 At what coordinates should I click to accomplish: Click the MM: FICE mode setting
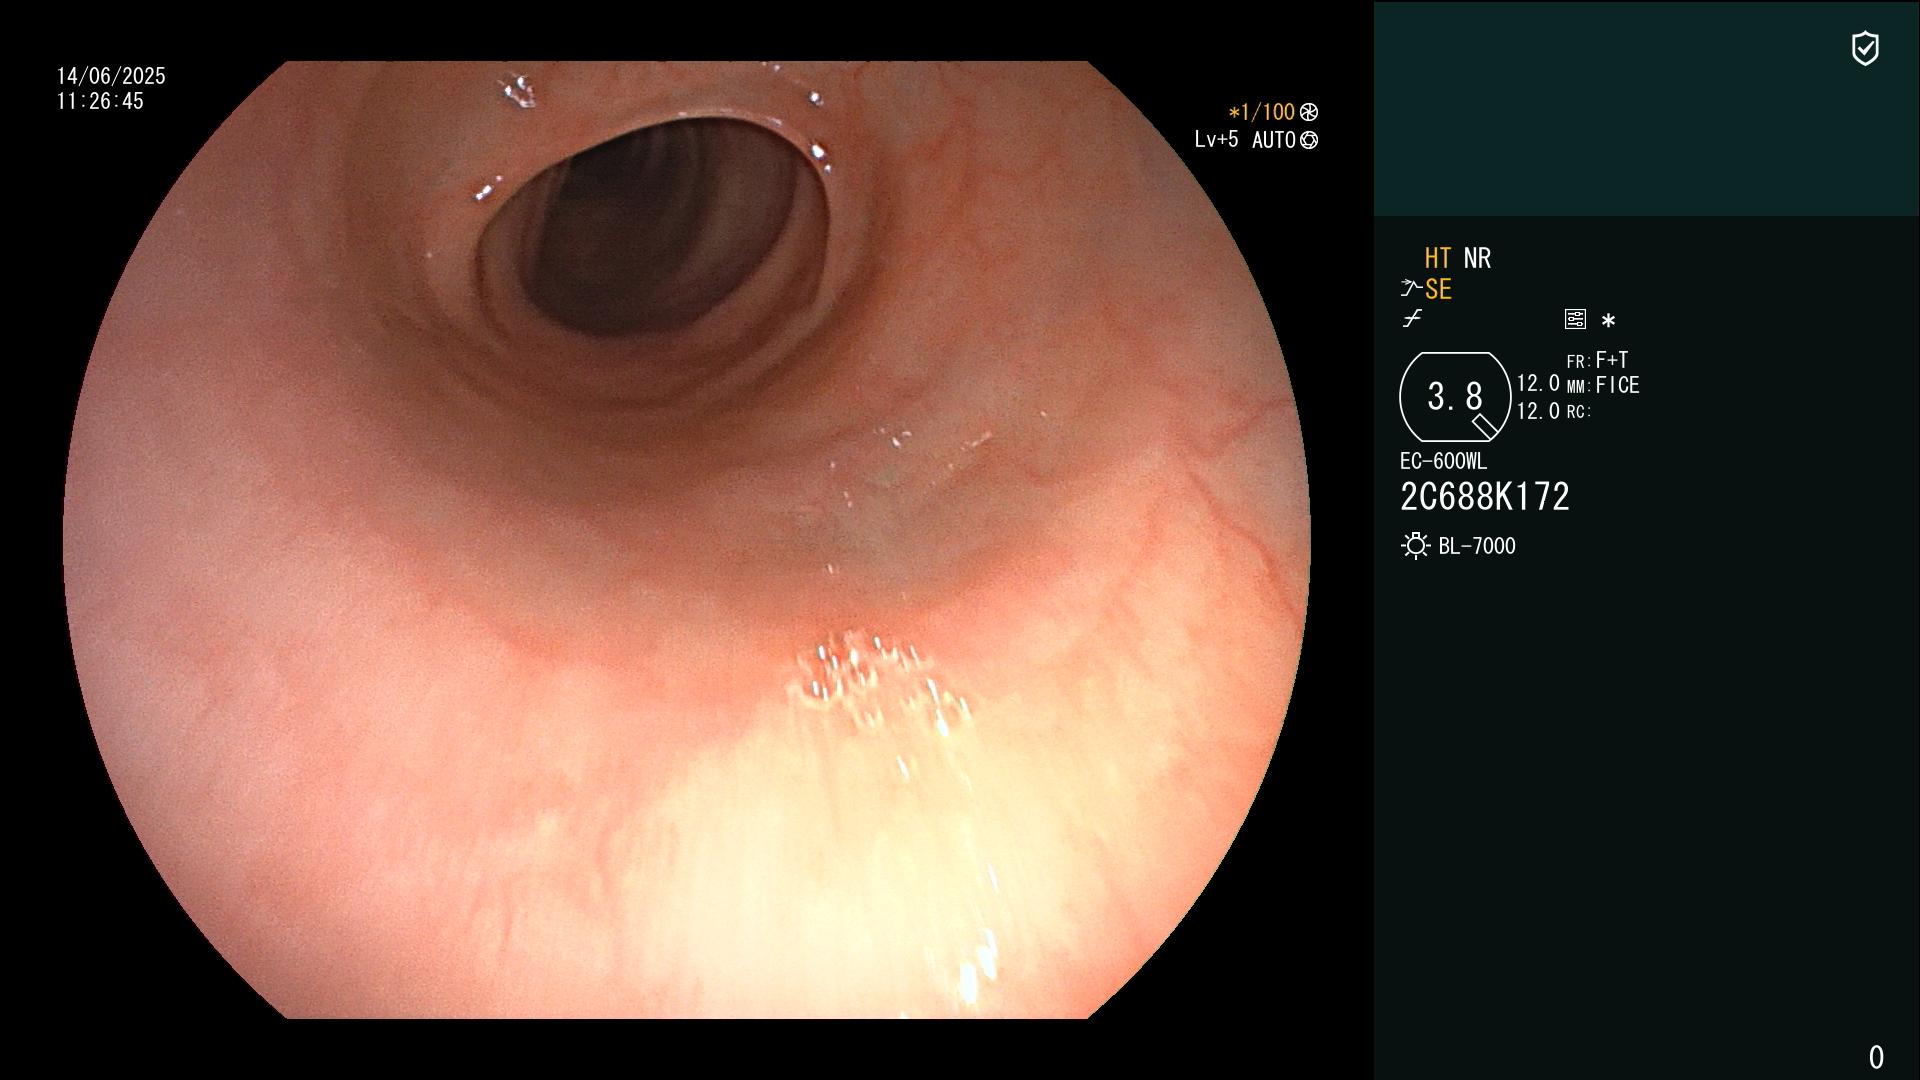(x=1603, y=385)
